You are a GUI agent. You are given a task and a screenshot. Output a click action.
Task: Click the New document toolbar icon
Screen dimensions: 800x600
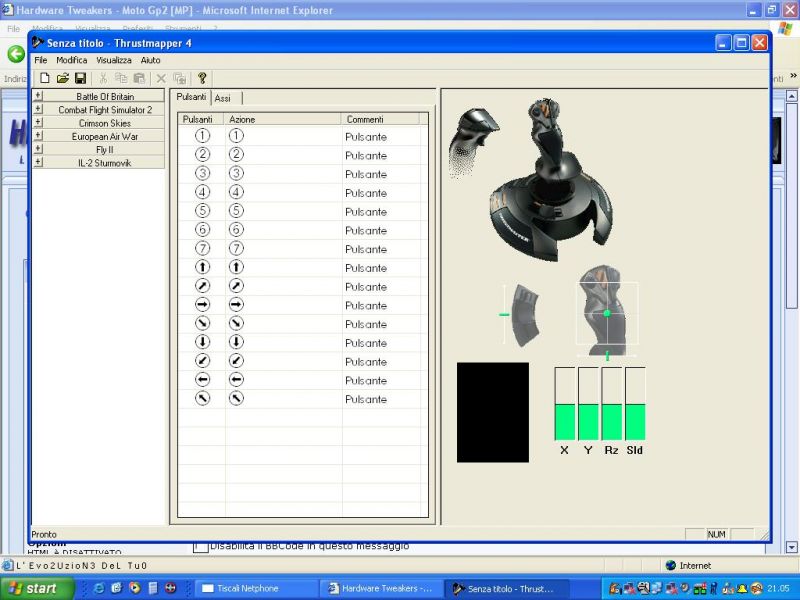(x=45, y=78)
